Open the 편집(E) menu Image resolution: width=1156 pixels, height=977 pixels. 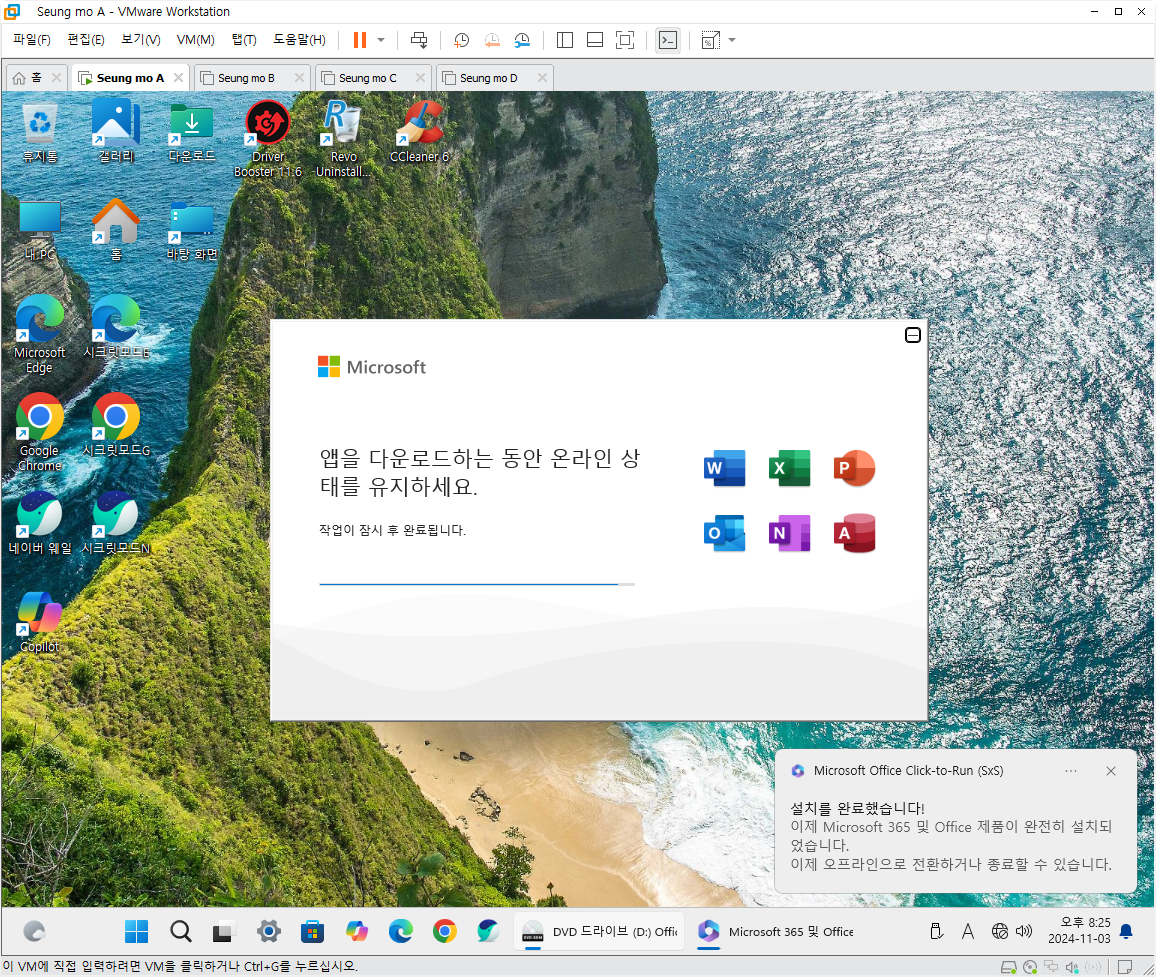[86, 40]
